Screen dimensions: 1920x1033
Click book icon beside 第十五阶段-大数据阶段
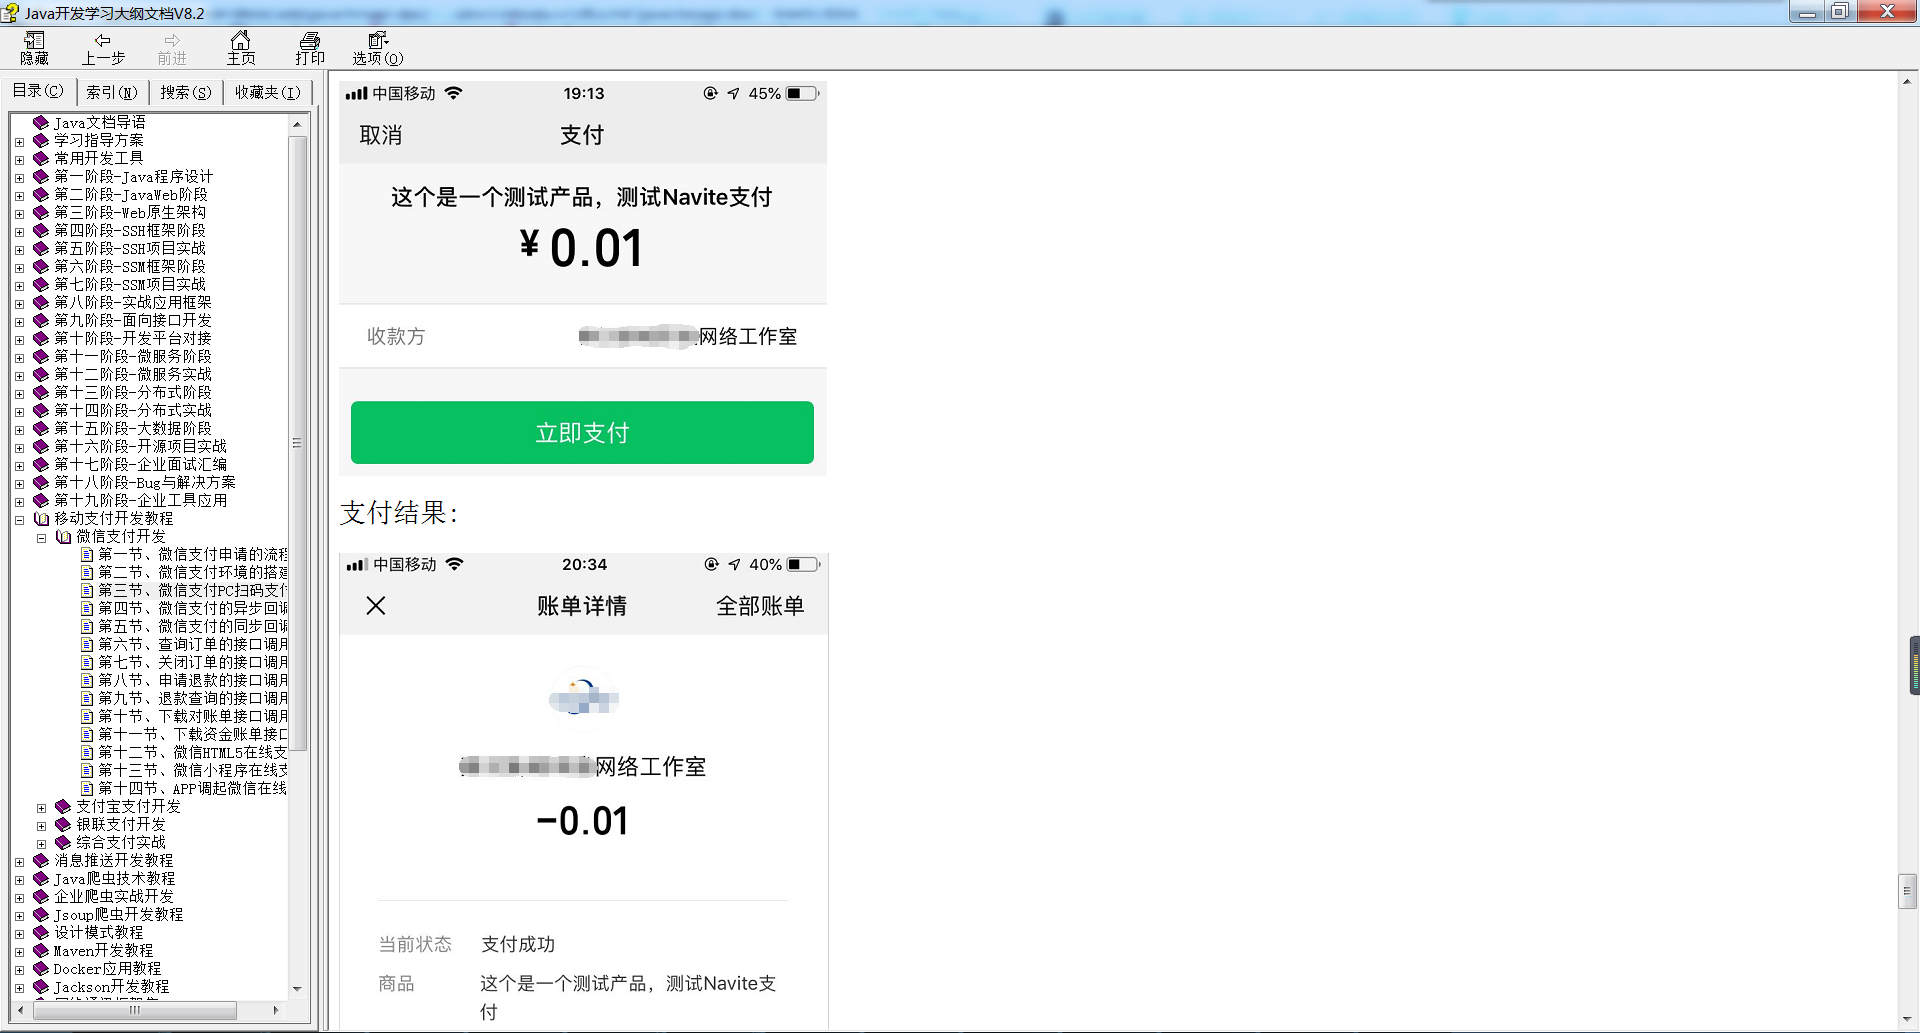pos(41,428)
